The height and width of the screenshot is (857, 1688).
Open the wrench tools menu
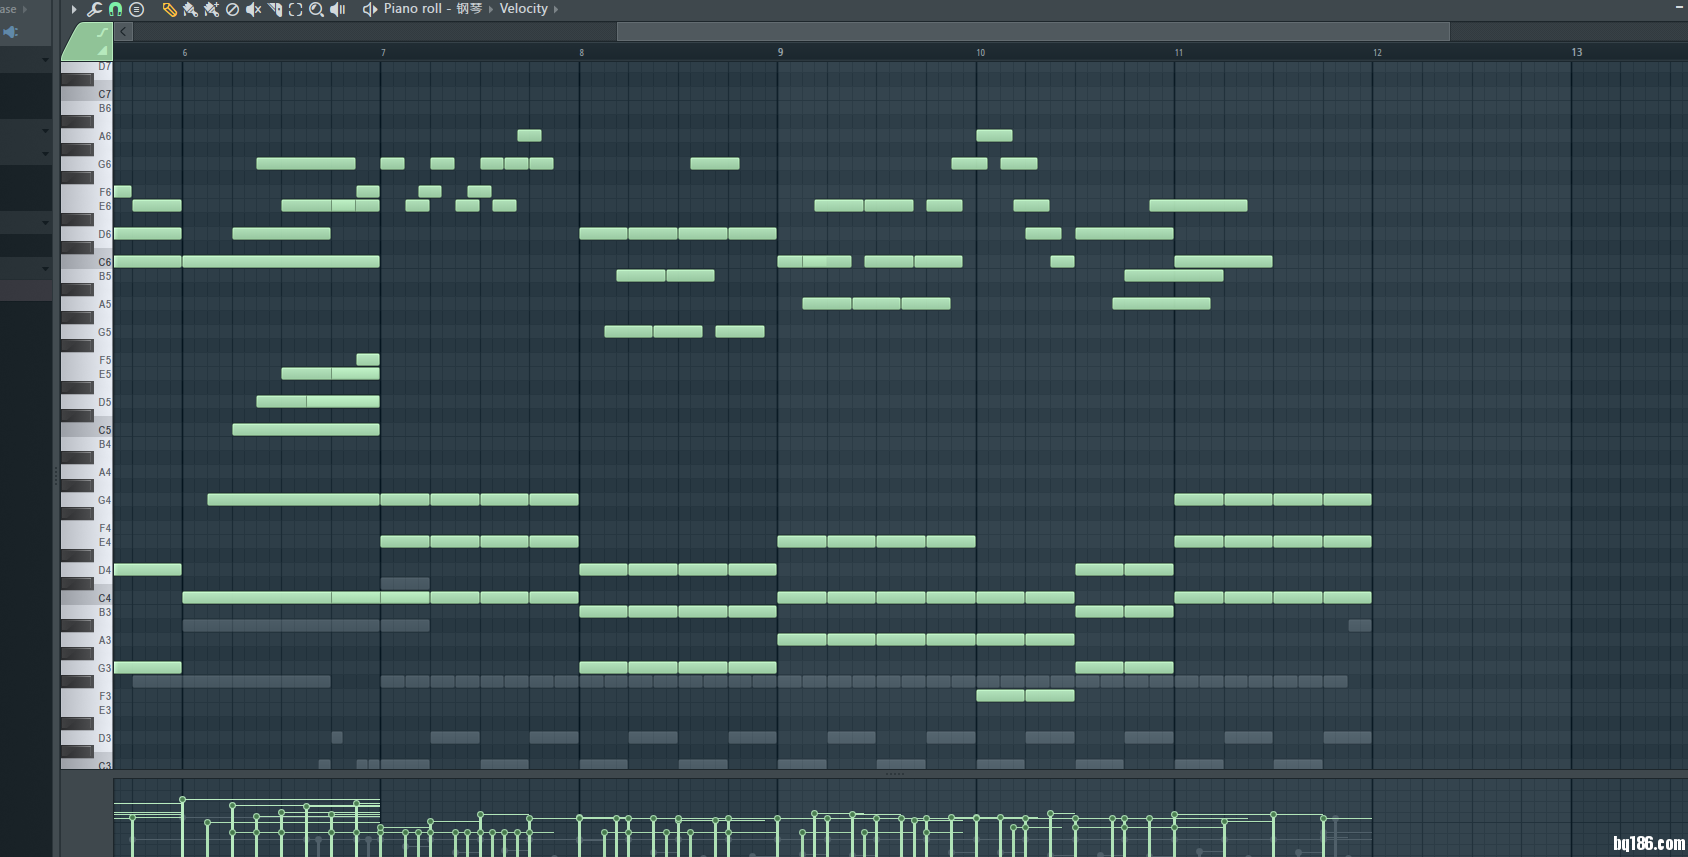tap(94, 9)
